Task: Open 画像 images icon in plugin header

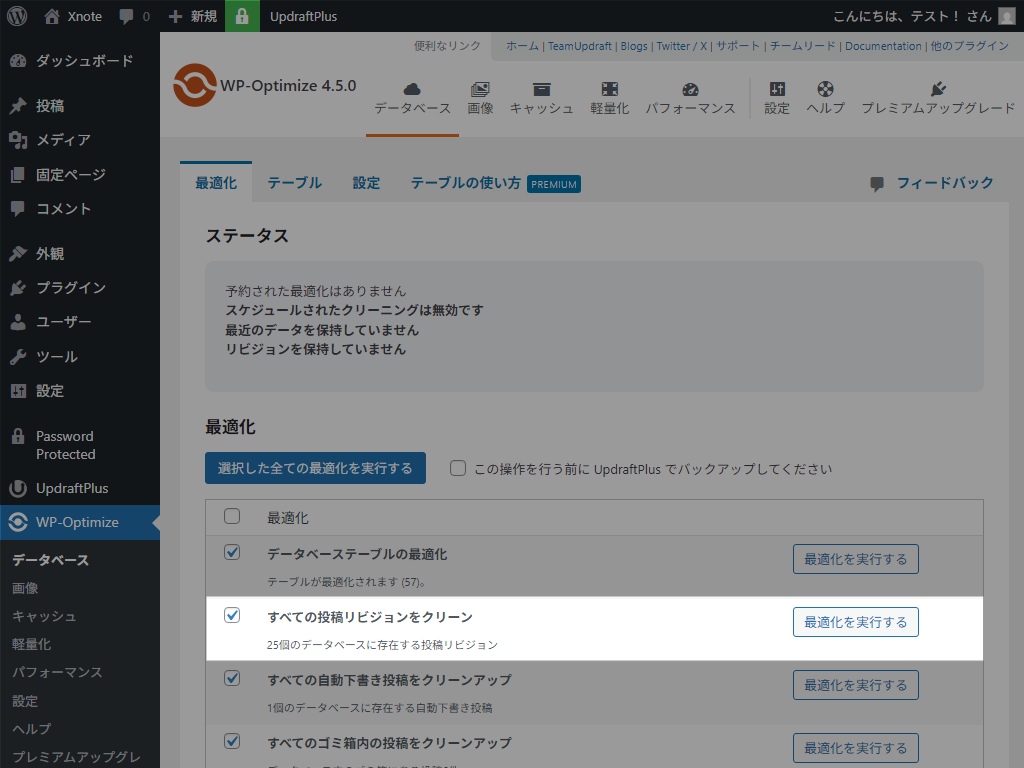Action: [x=480, y=89]
